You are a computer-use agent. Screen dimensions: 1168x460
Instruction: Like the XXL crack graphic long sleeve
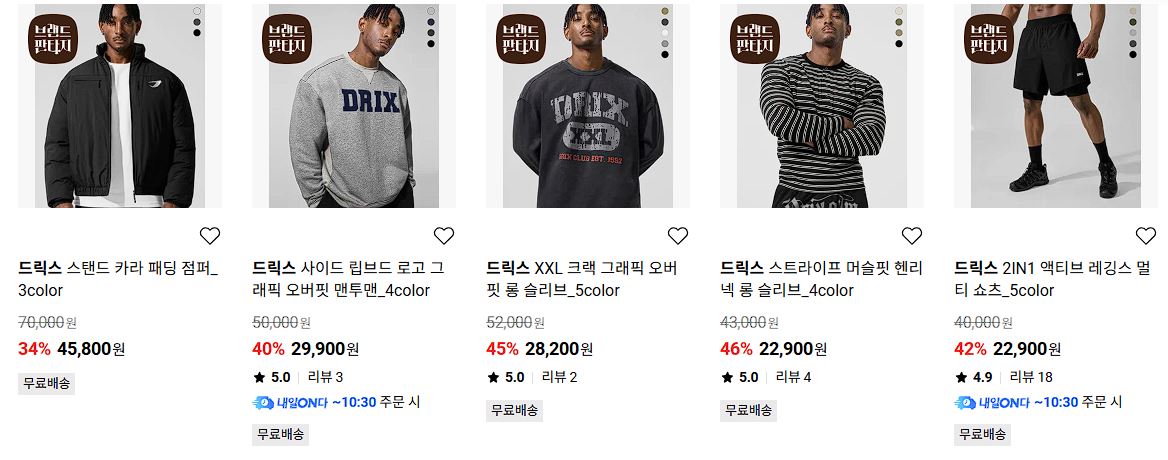(678, 236)
